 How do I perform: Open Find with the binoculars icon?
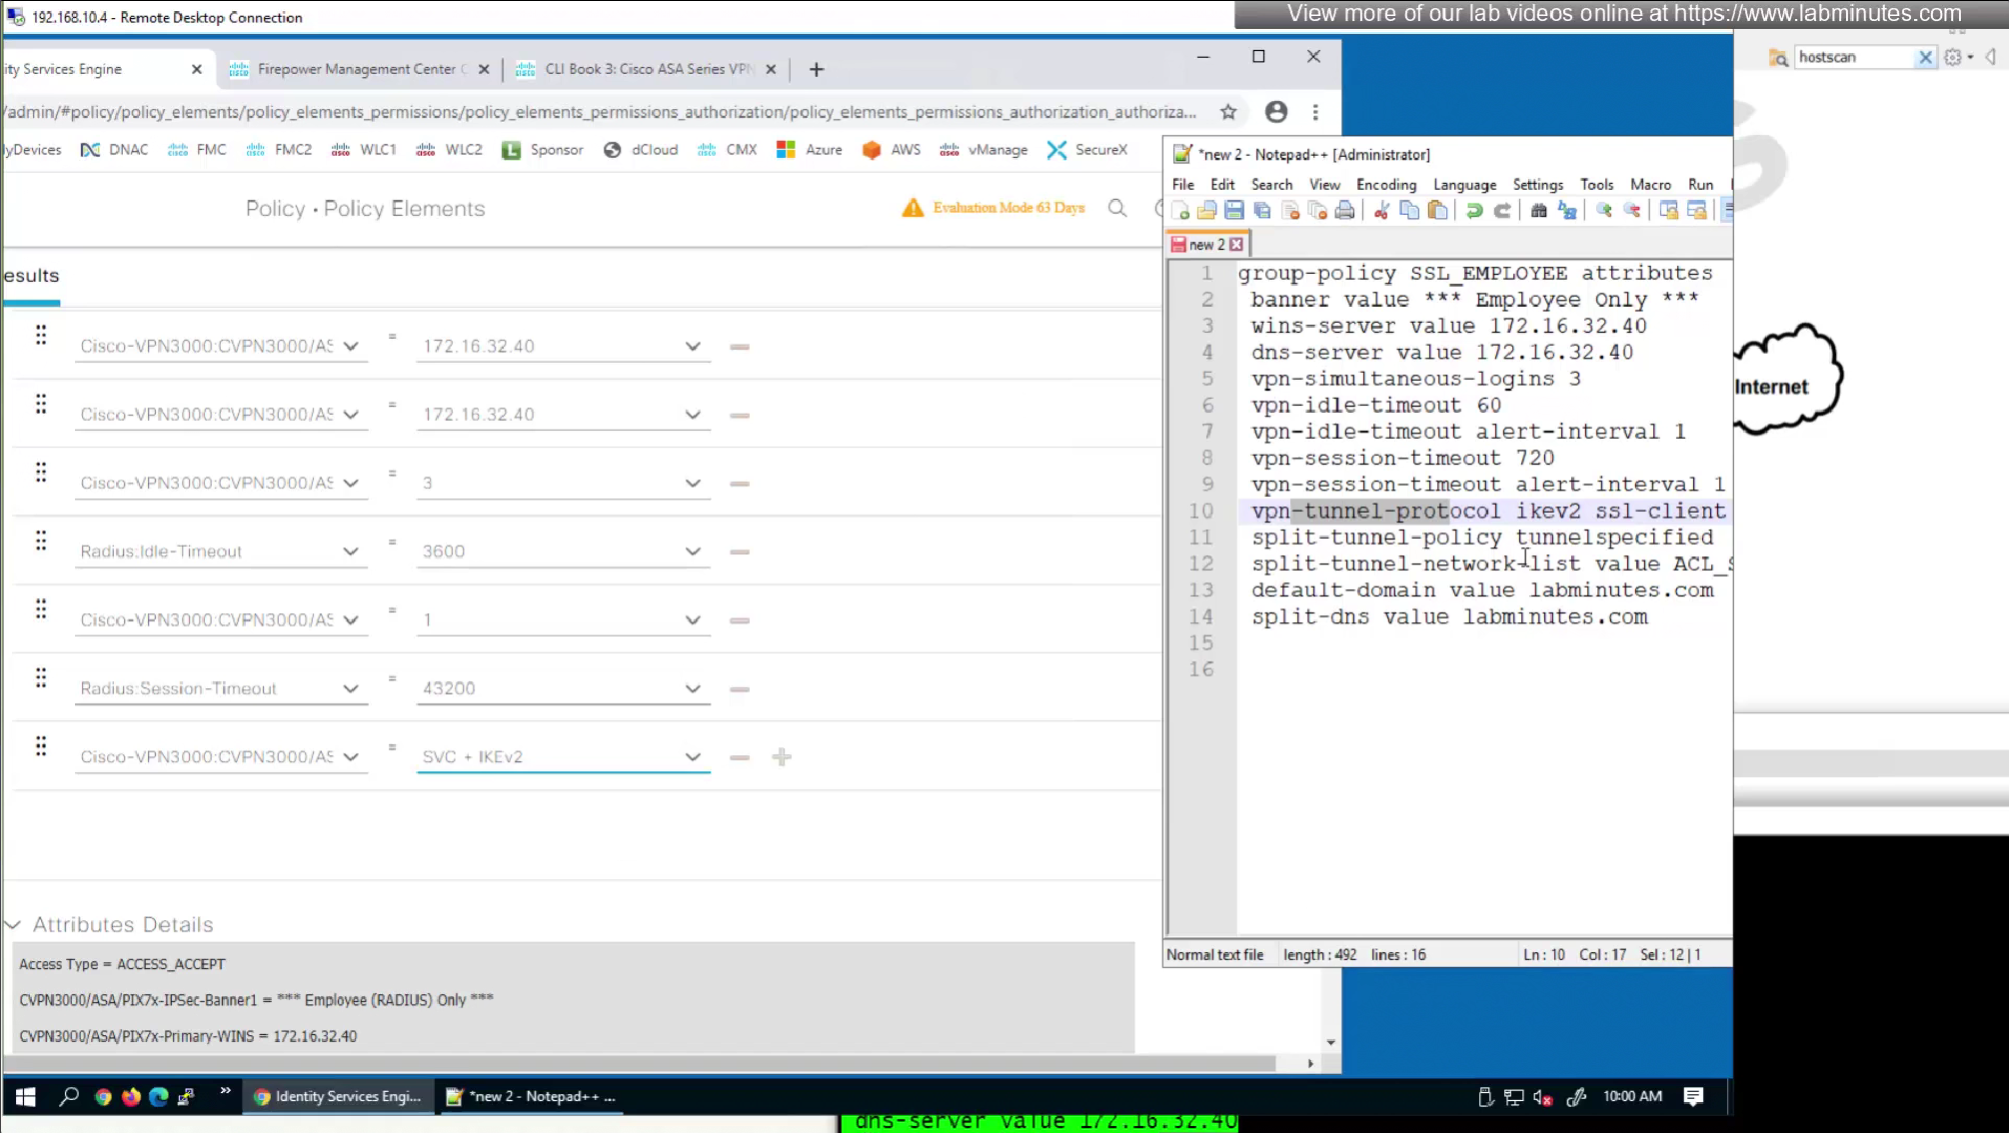coord(1539,210)
